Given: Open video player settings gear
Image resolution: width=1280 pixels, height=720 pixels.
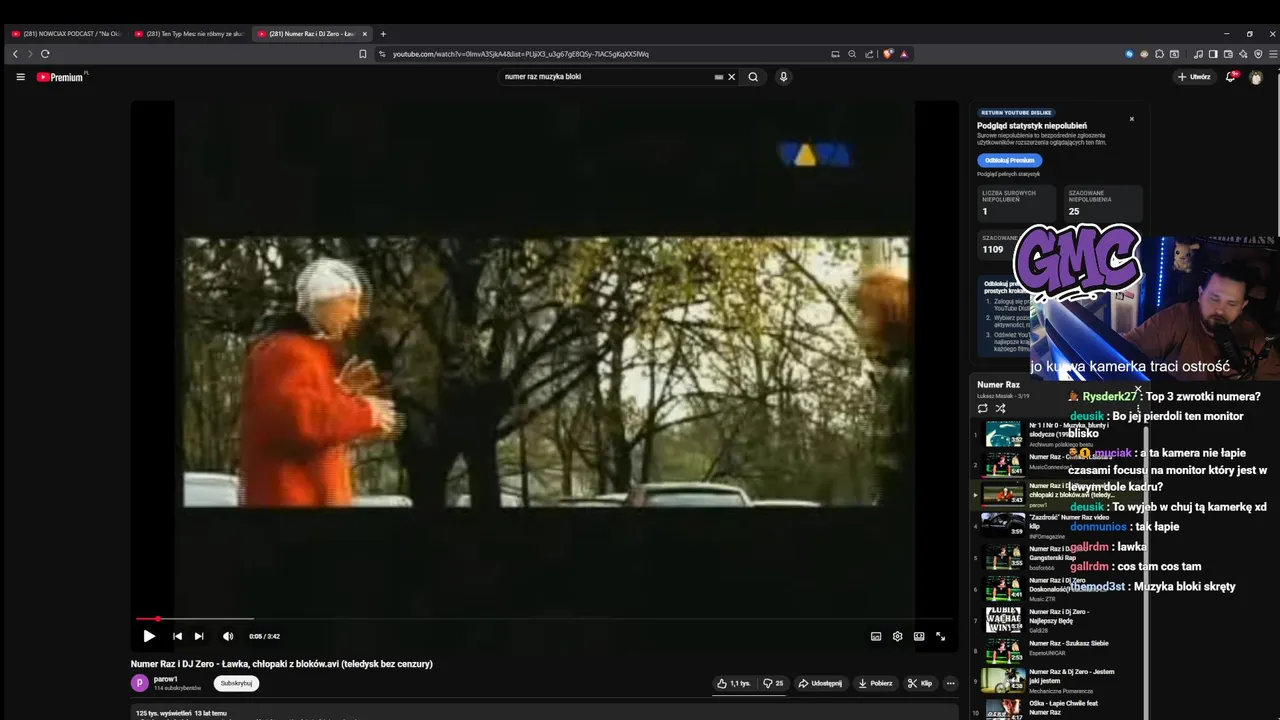Looking at the screenshot, I should [x=897, y=636].
